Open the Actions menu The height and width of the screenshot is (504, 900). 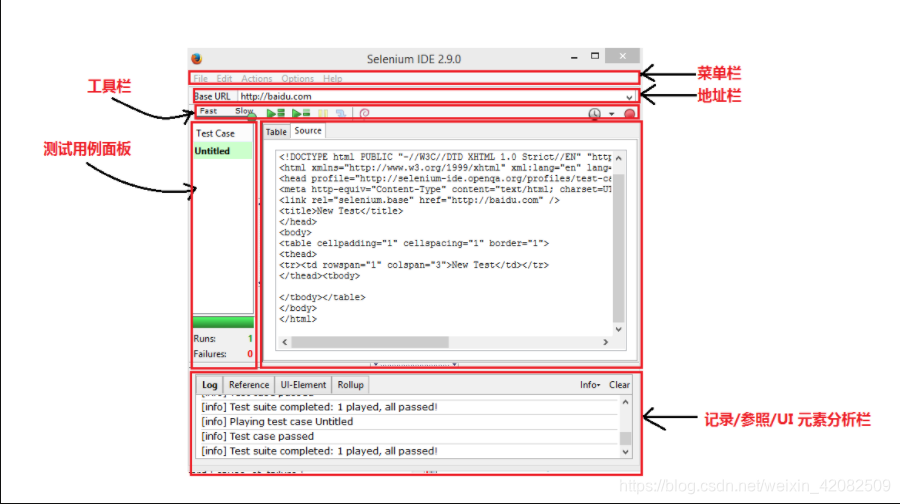tap(257, 79)
